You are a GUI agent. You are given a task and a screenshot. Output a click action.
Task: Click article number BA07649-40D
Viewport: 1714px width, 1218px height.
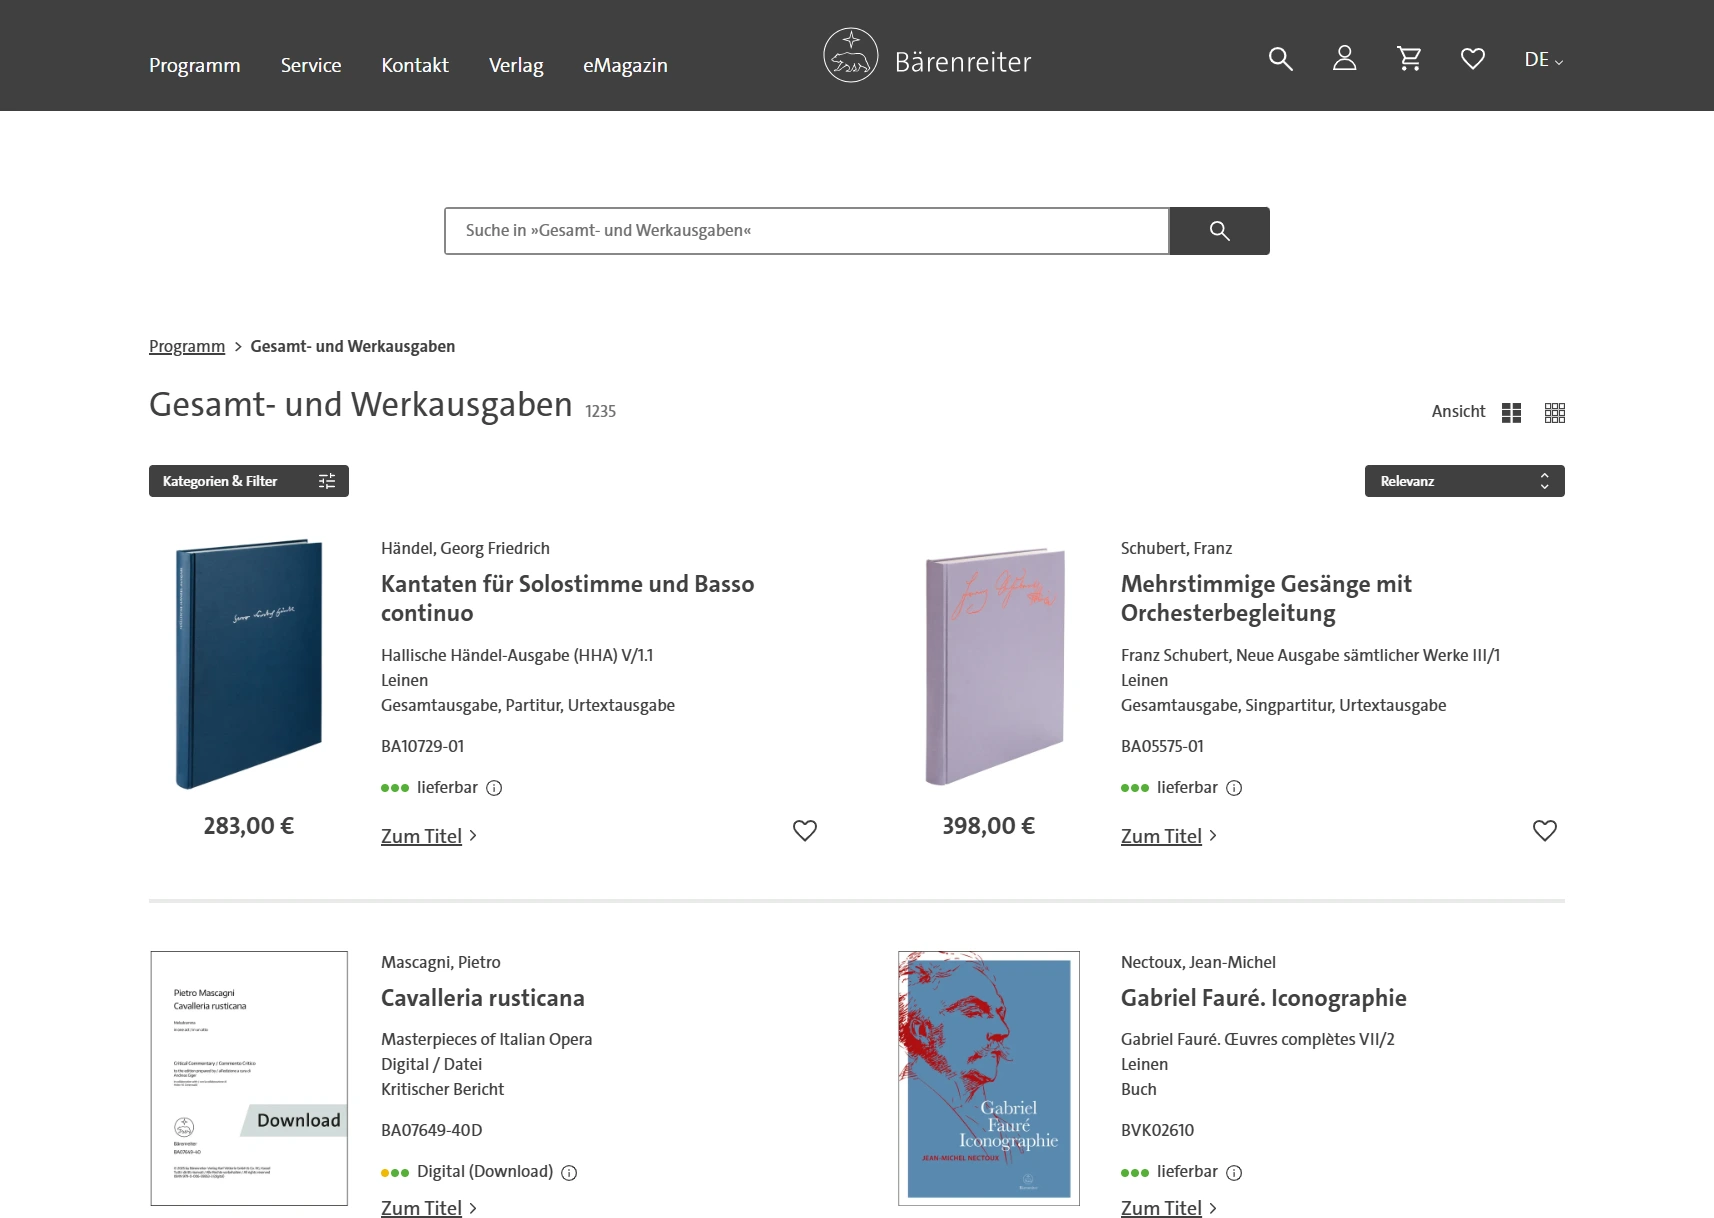431,1130
